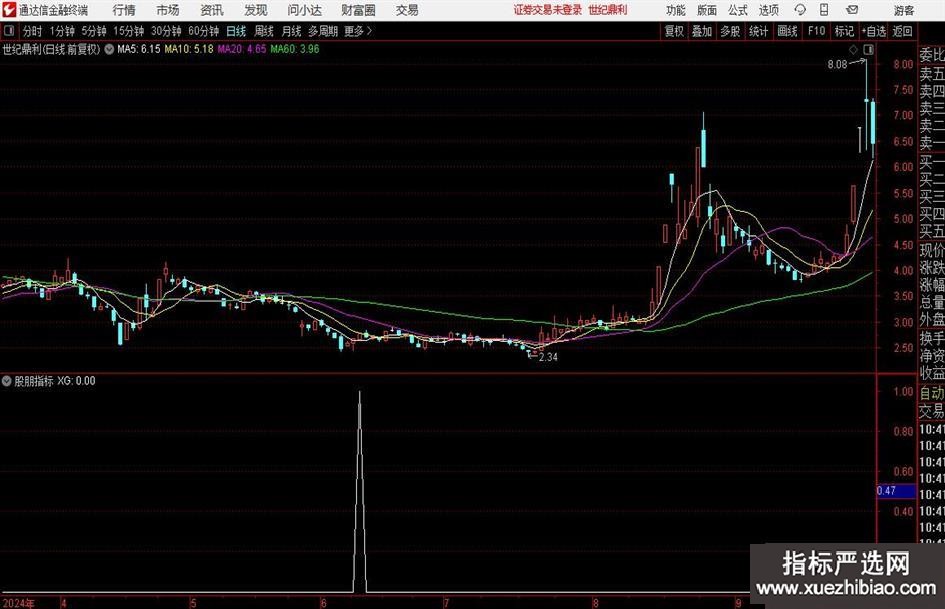
Task: Click the MA60: 3.96 label
Action: [295, 49]
